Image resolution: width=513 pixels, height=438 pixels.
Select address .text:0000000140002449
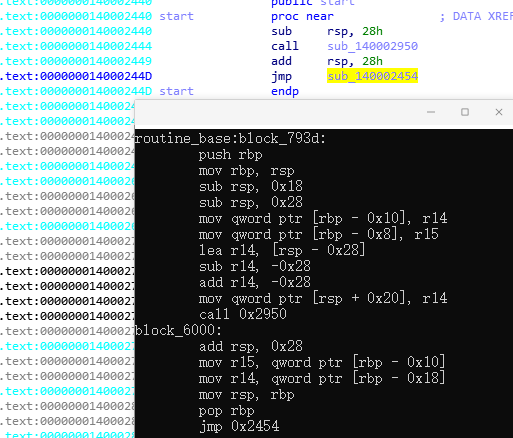coord(76,61)
